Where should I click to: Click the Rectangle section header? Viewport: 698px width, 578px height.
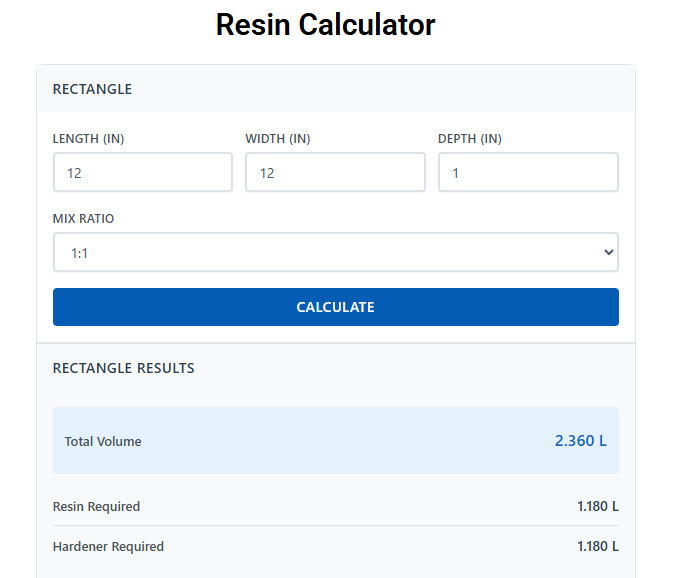coord(92,89)
